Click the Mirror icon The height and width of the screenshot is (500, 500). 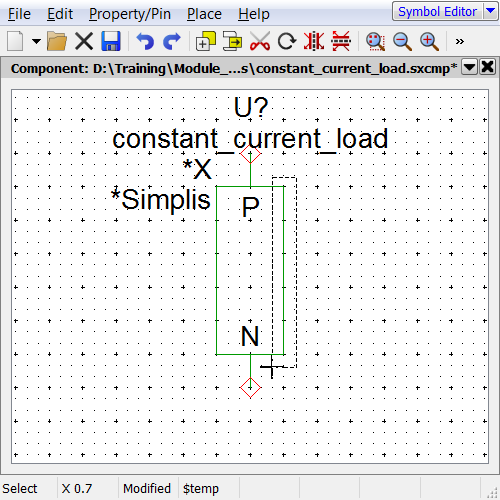(x=314, y=41)
